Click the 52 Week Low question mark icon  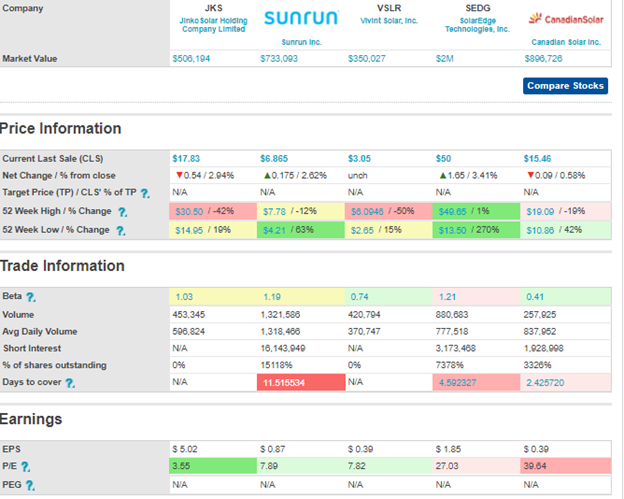tap(120, 230)
